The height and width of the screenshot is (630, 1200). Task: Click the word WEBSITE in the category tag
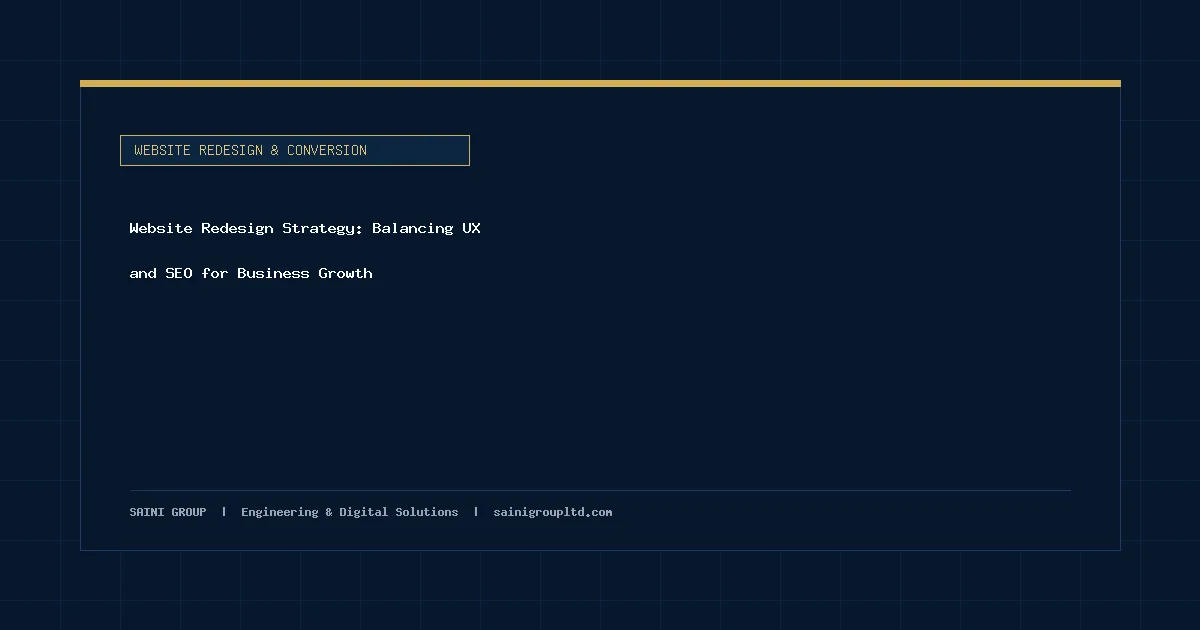162,150
